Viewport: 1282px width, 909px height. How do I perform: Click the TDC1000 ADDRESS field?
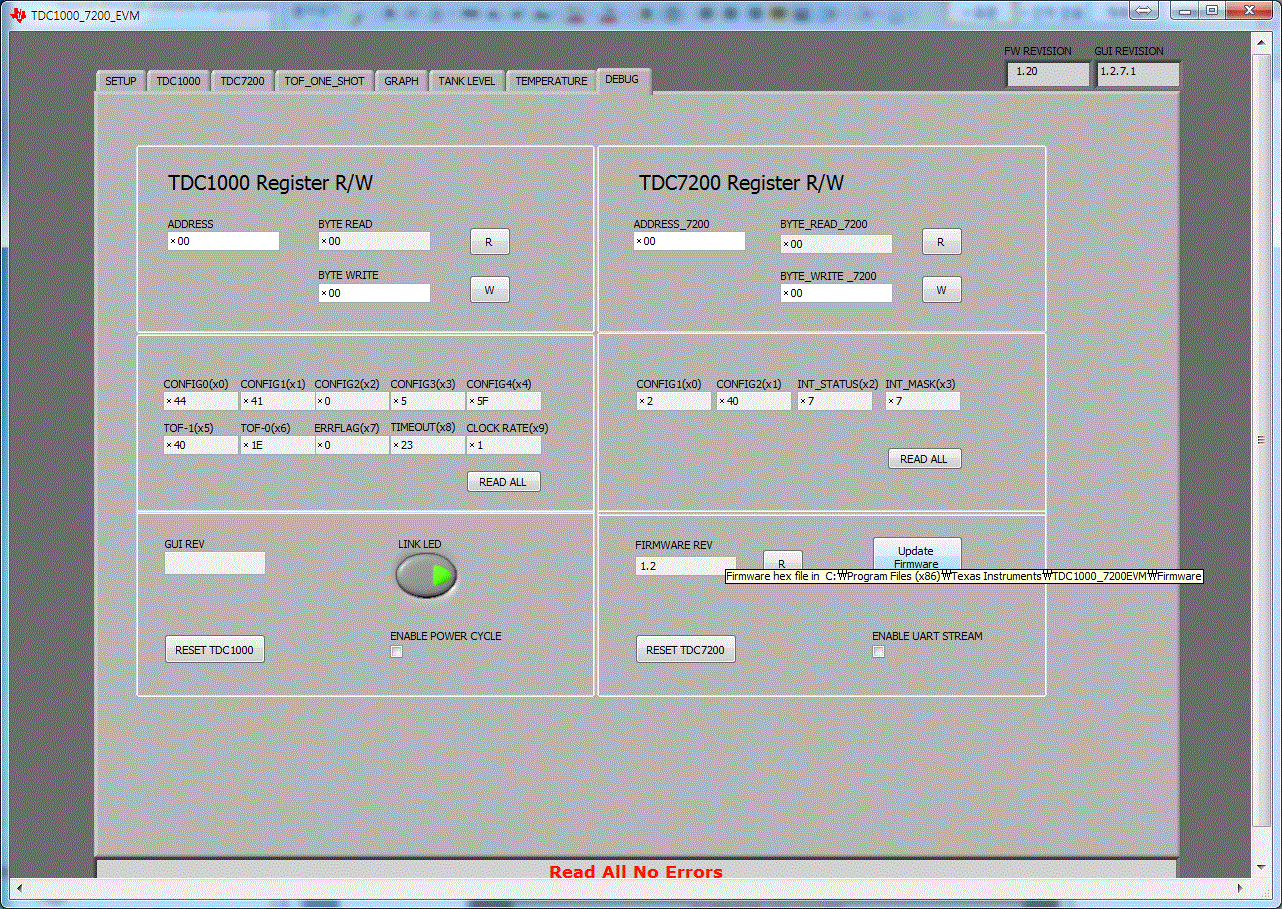[223, 241]
